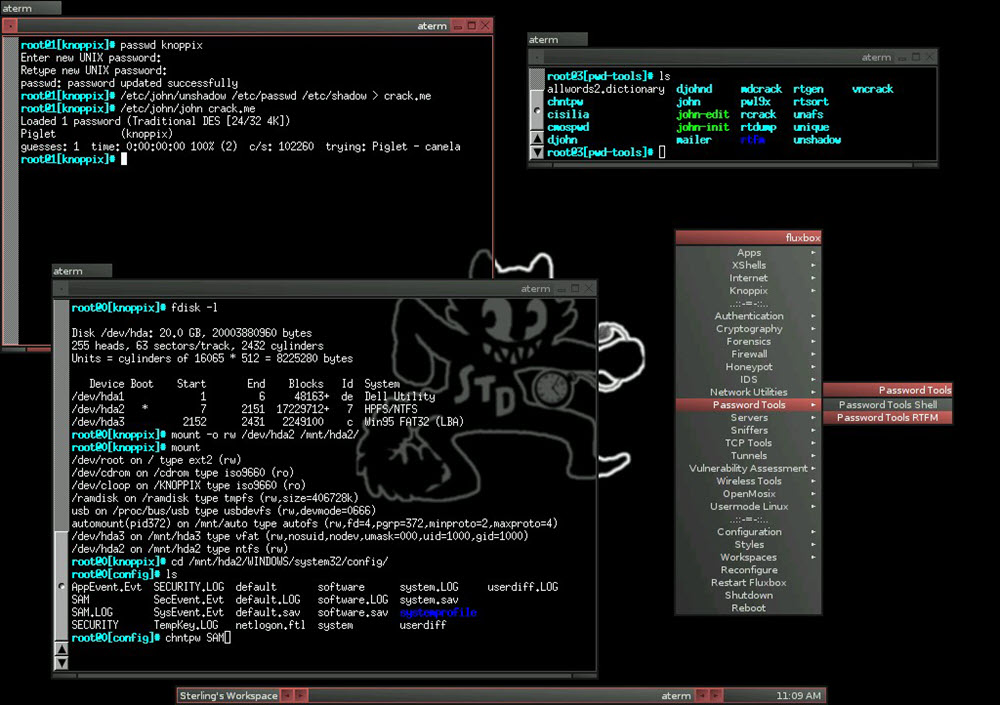Minimize the pwd-tools aterm window

pyautogui.click(x=902, y=58)
